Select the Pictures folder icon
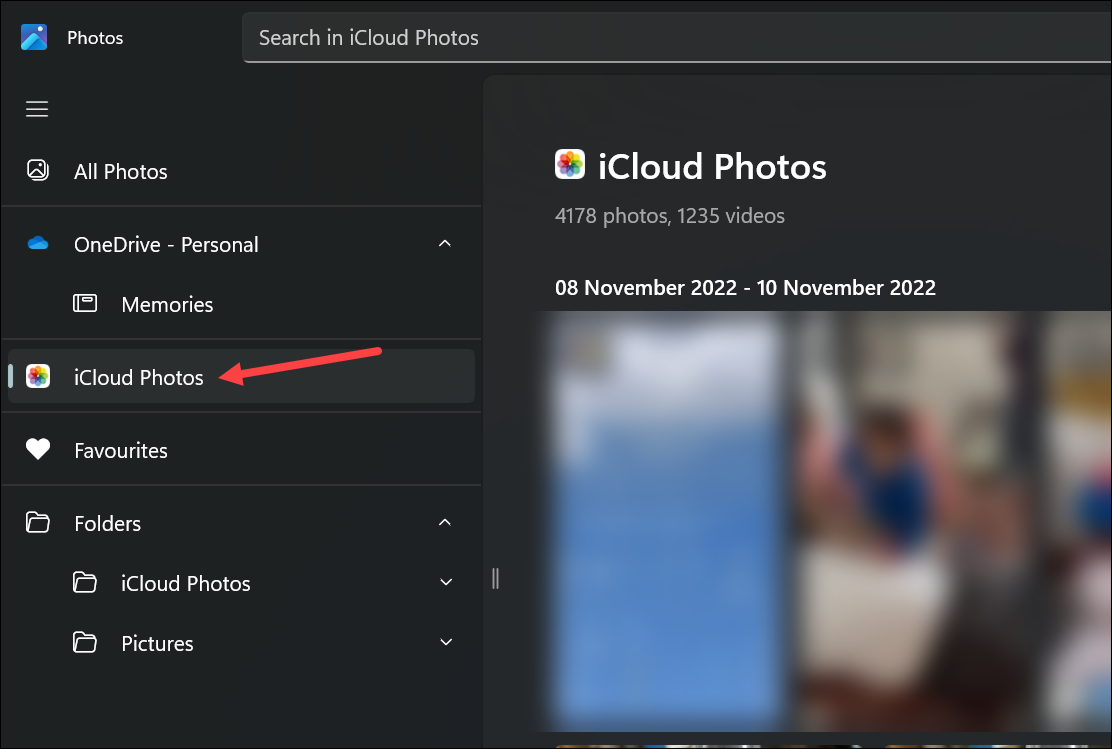 click(86, 642)
